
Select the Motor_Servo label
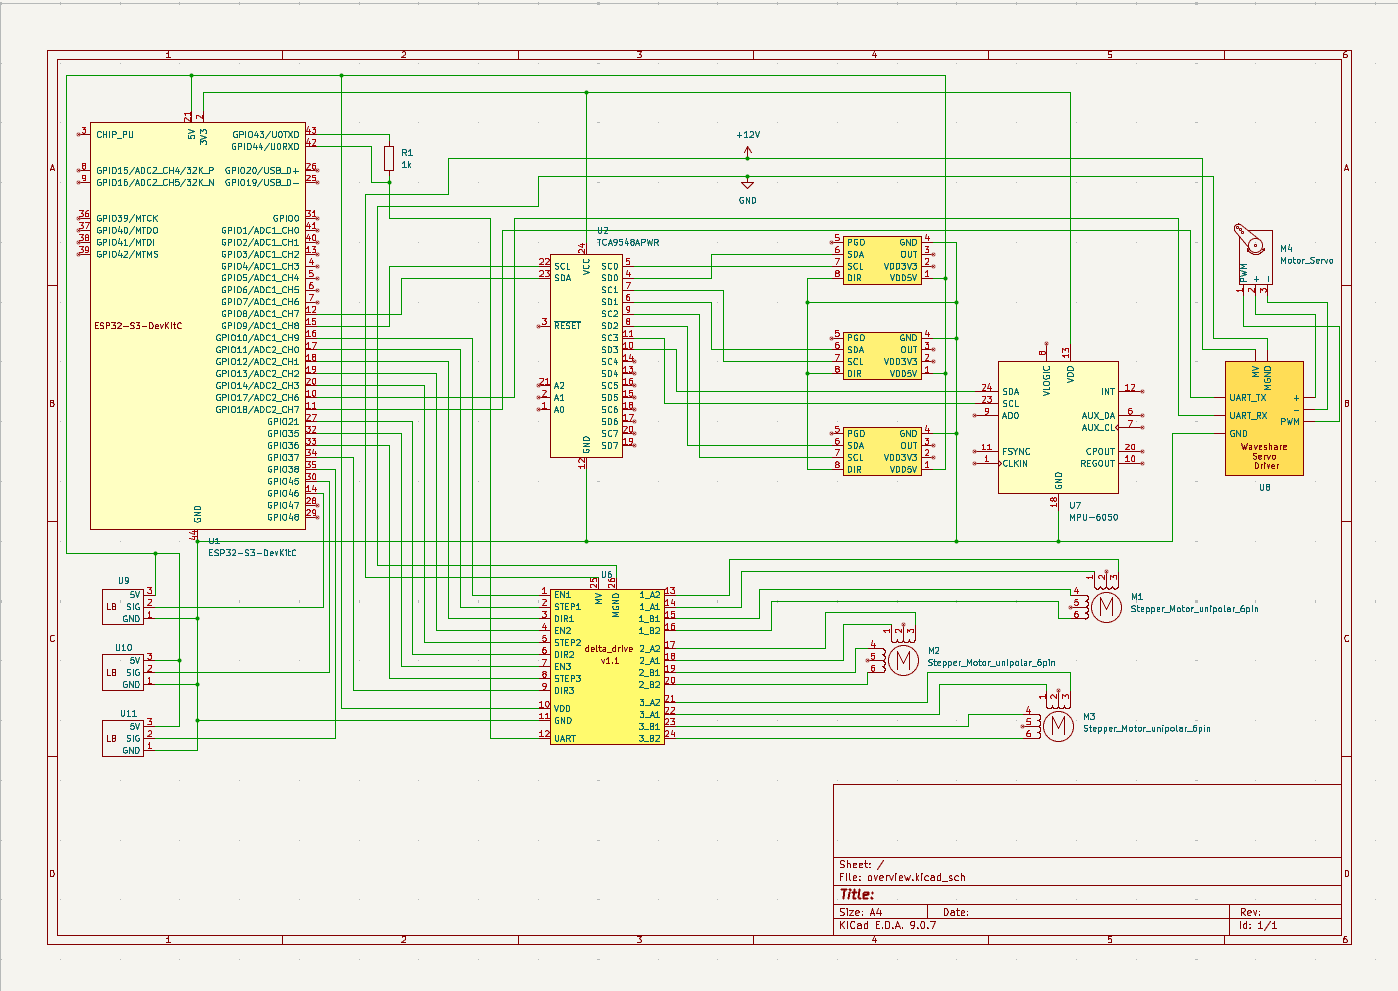tap(1306, 261)
